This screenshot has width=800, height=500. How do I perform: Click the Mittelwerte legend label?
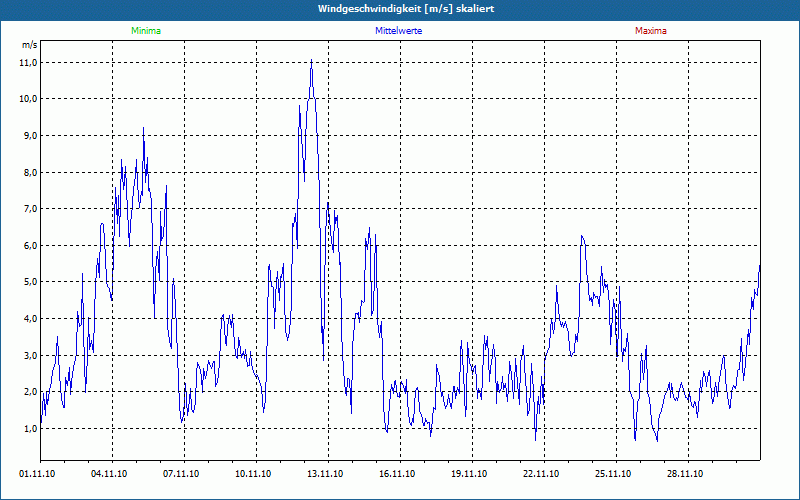(398, 31)
